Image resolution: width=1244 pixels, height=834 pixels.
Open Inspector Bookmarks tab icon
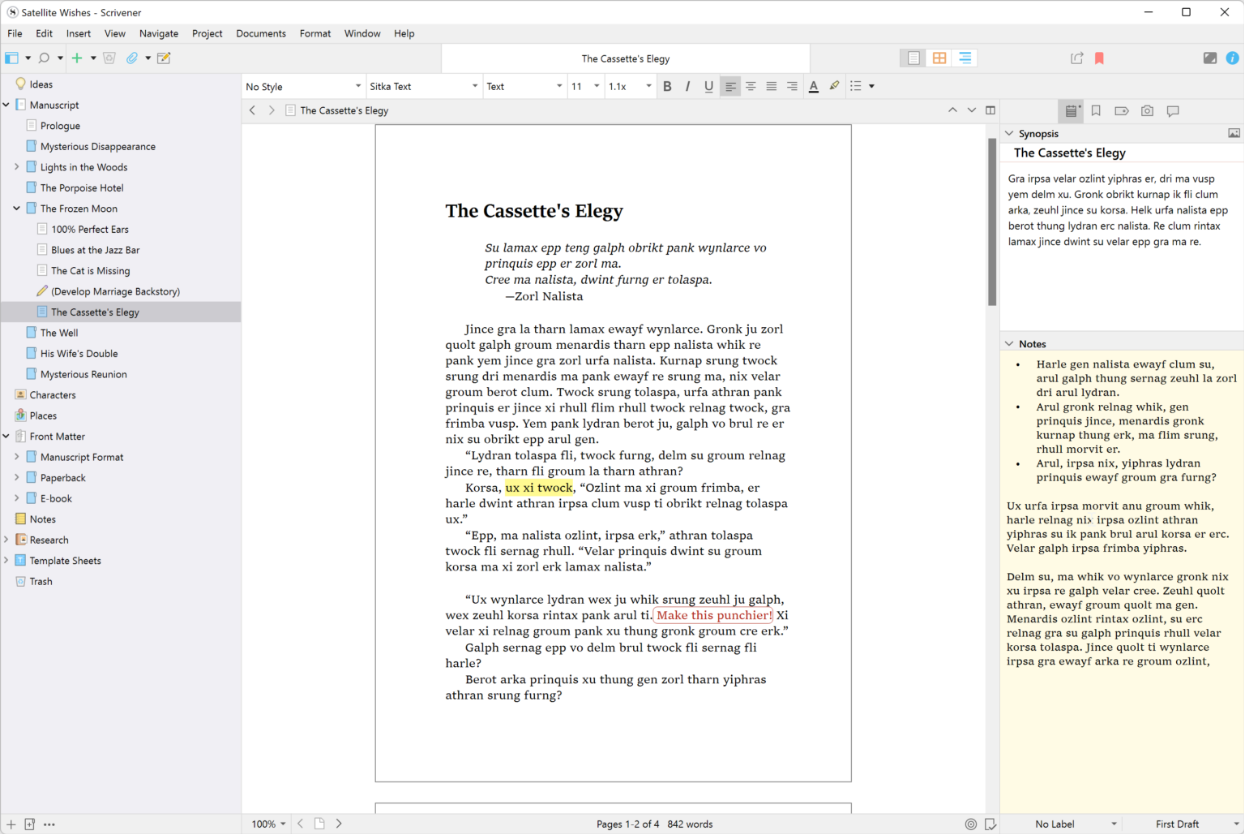point(1097,111)
